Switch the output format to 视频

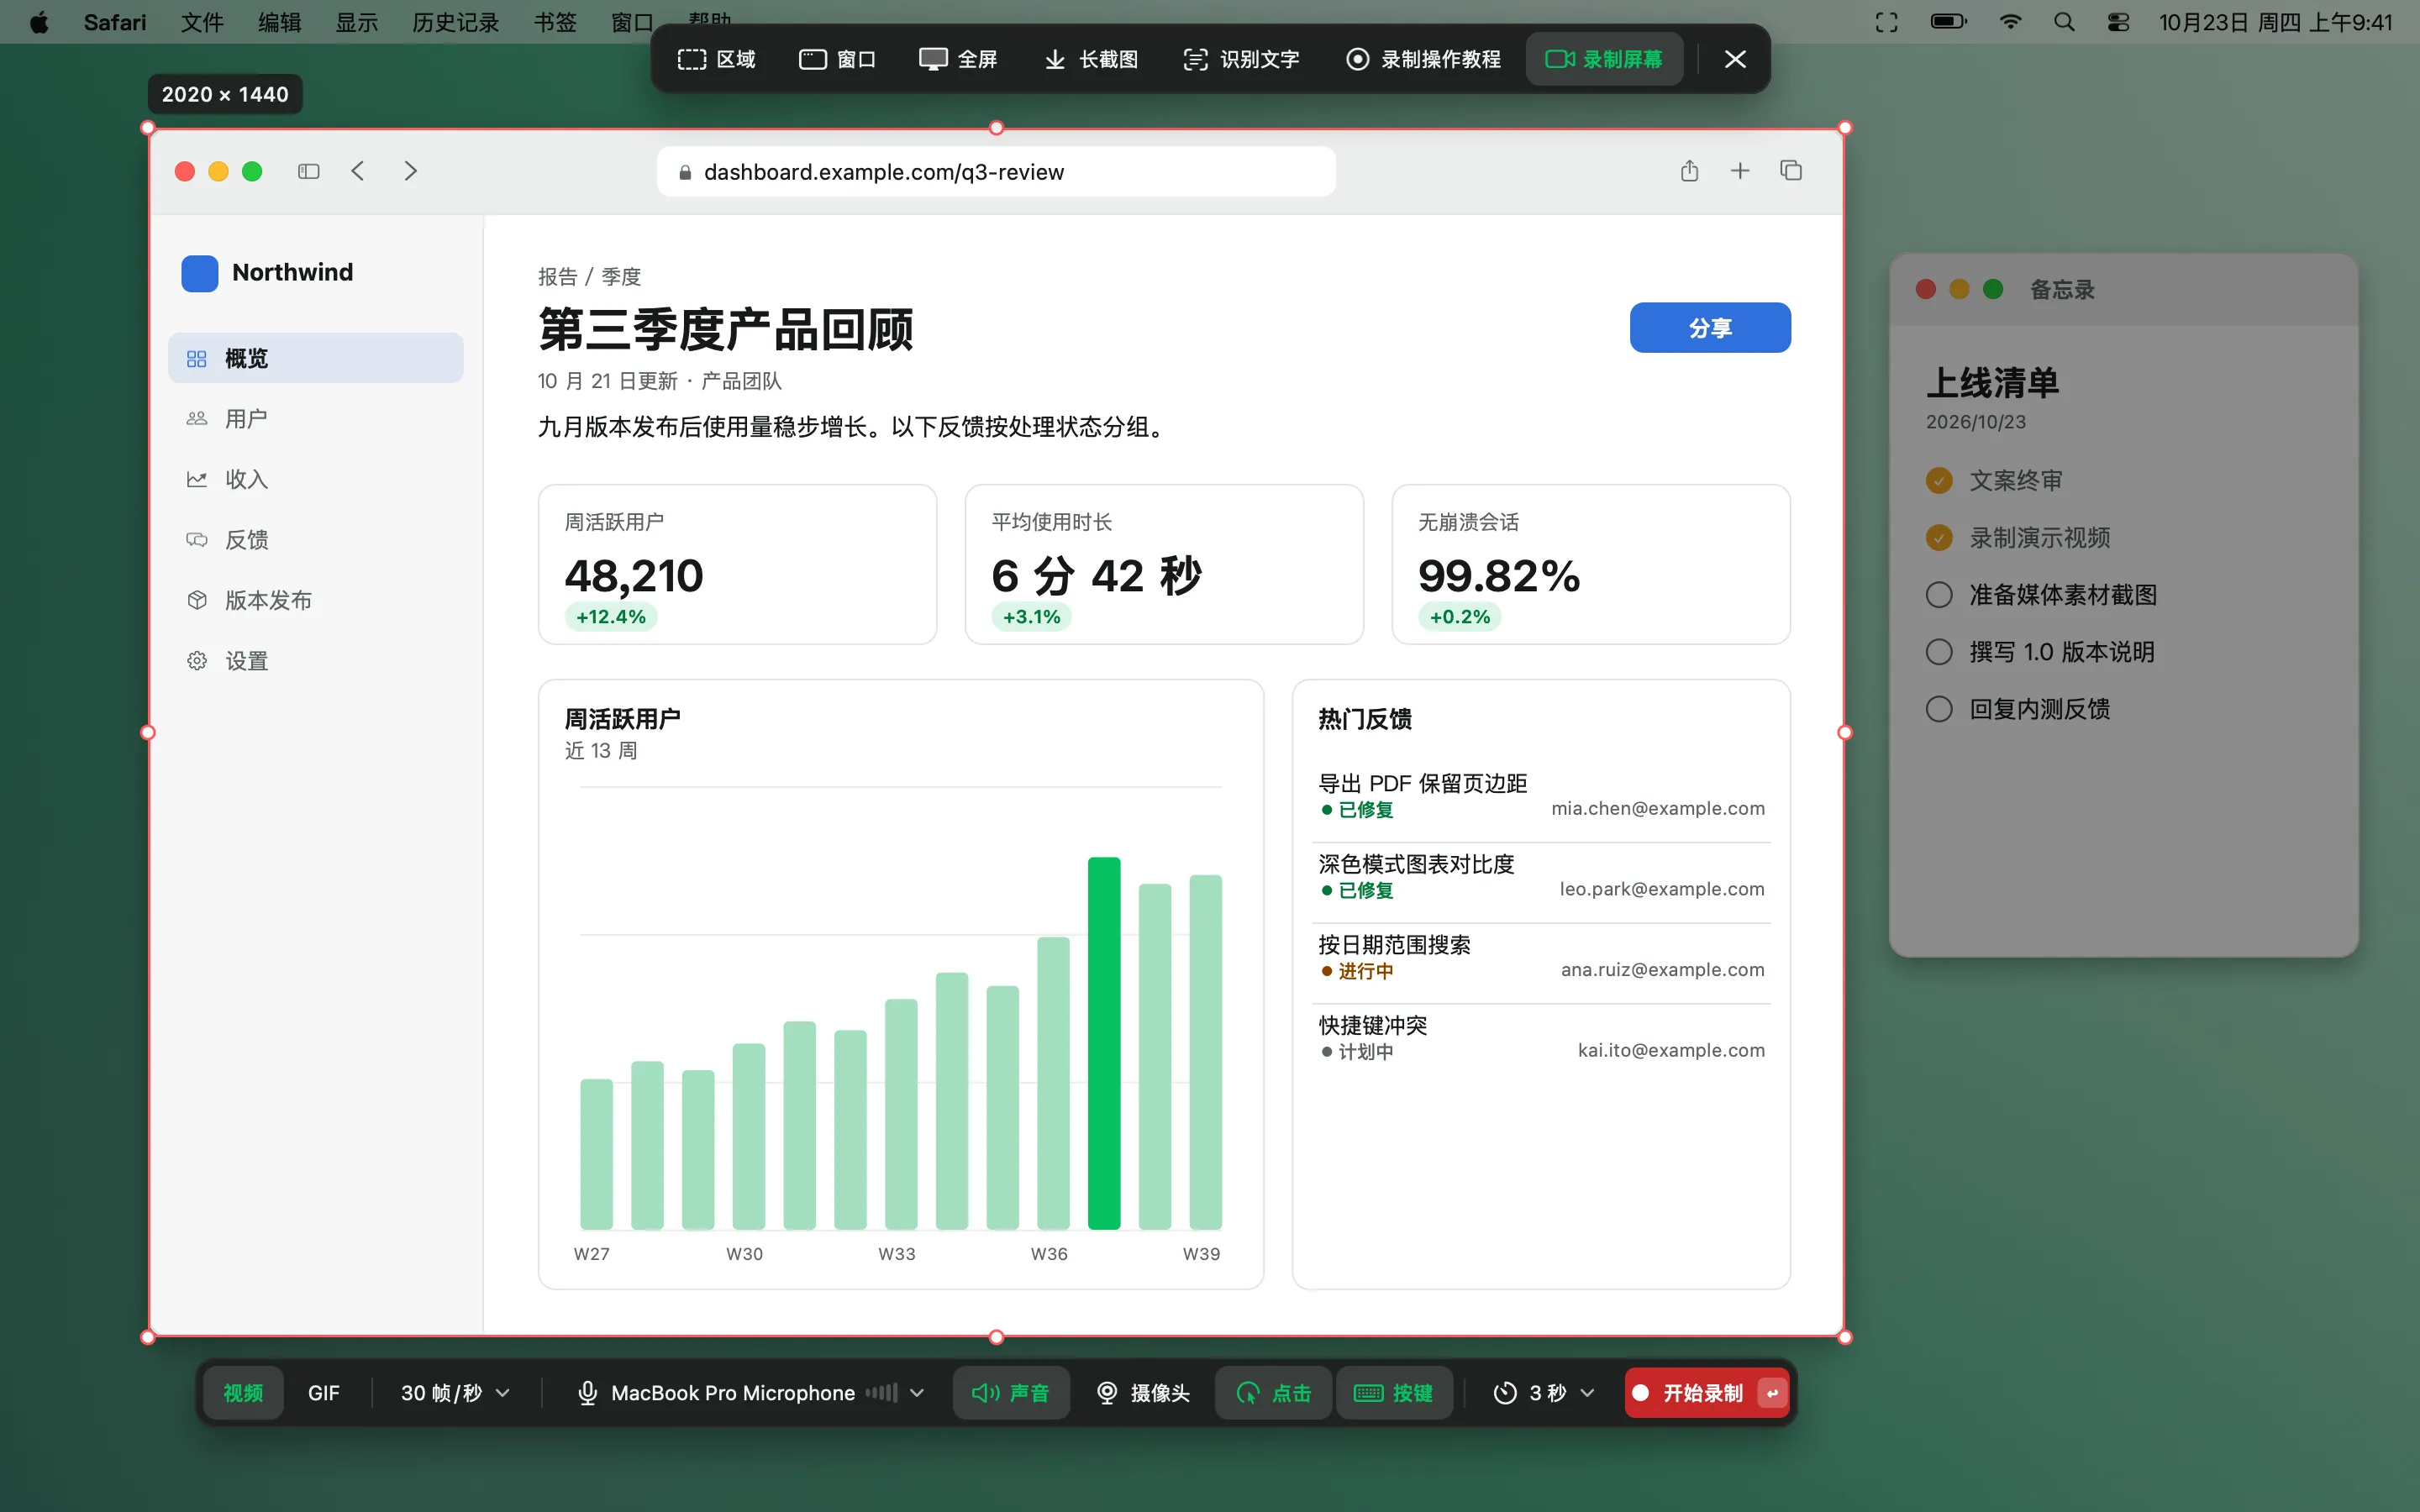tap(243, 1393)
